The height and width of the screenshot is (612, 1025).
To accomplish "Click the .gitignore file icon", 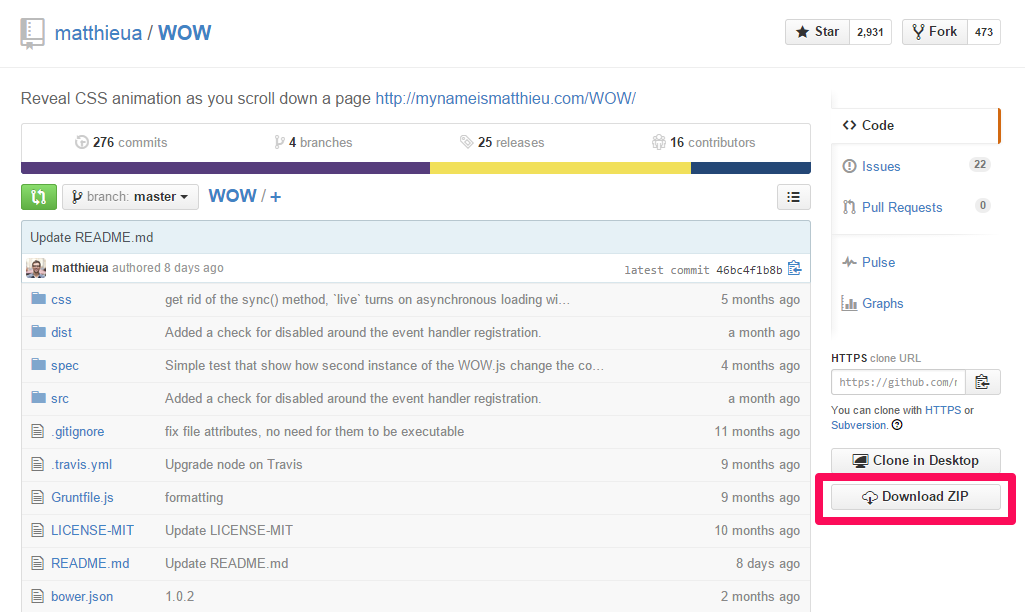I will 38,431.
